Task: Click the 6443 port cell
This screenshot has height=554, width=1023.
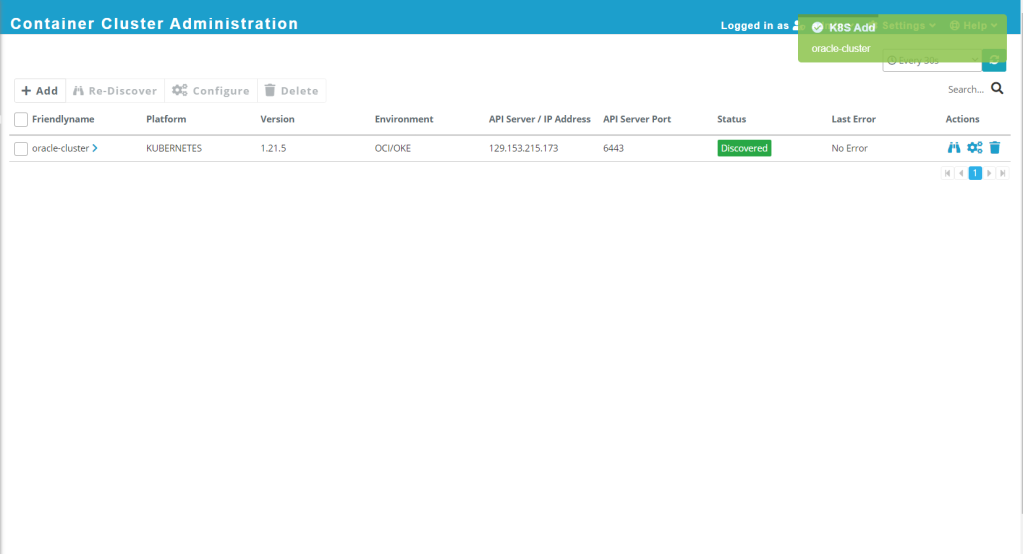Action: tap(613, 148)
